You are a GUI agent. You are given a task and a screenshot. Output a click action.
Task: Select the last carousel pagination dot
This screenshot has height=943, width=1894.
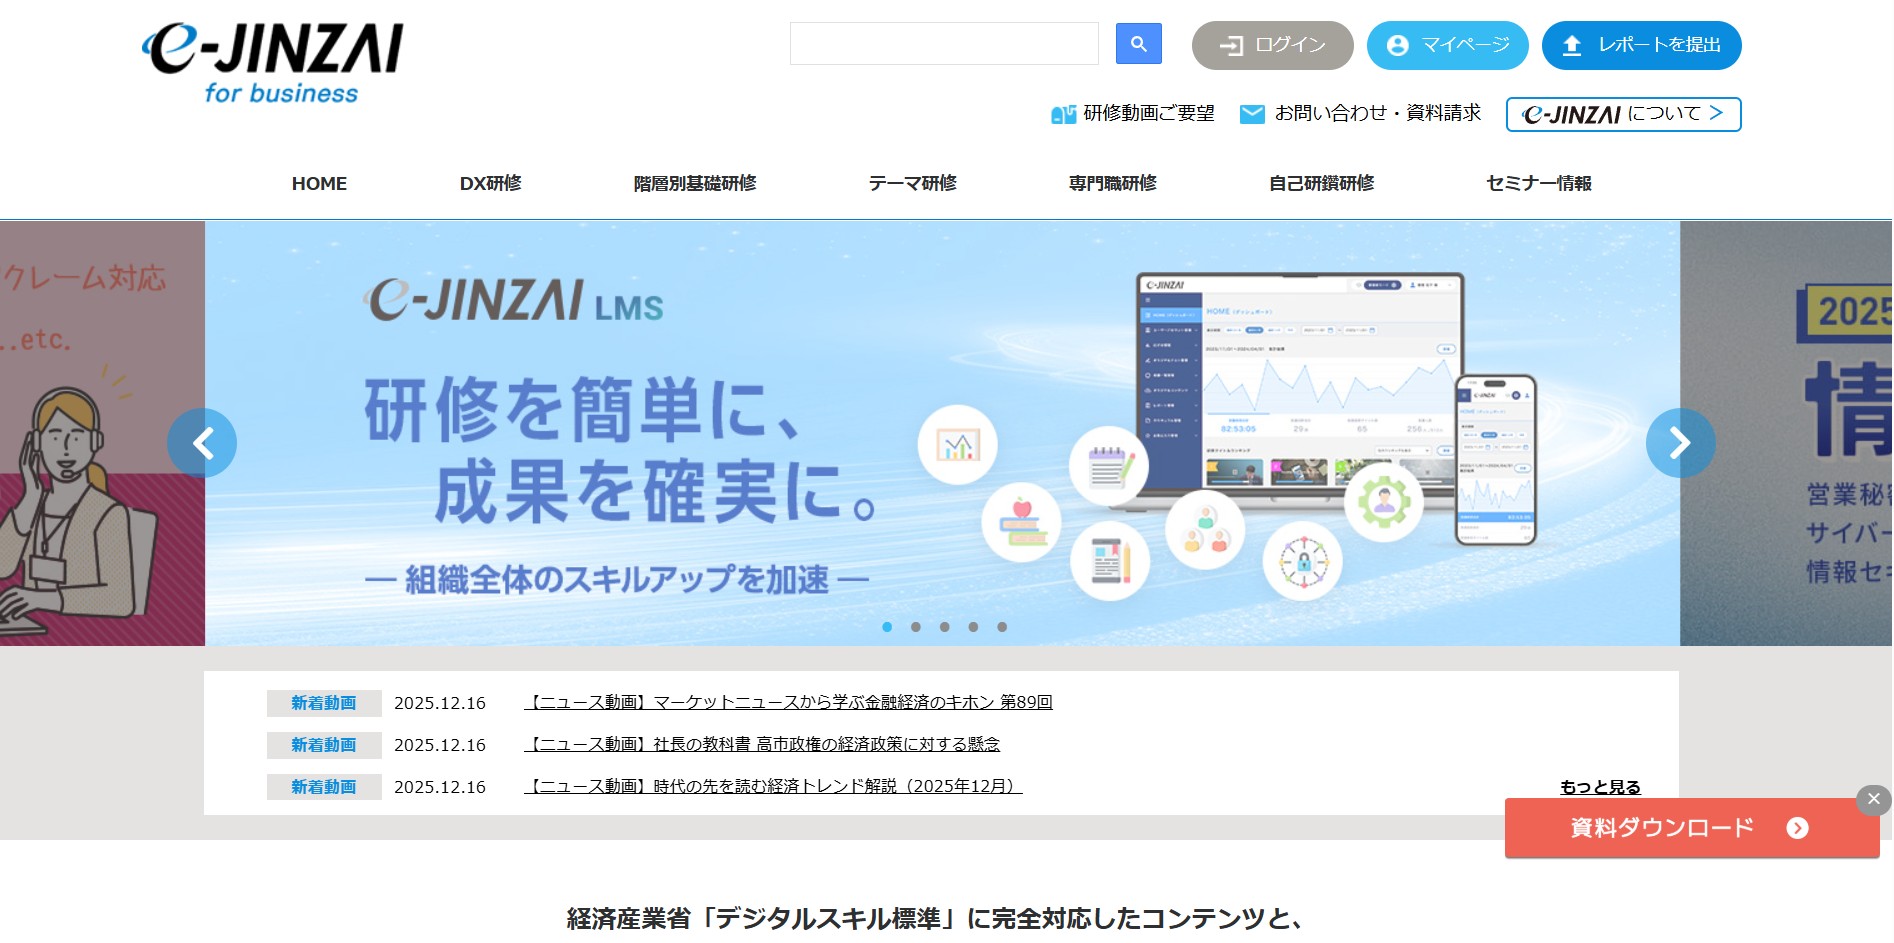point(1001,628)
